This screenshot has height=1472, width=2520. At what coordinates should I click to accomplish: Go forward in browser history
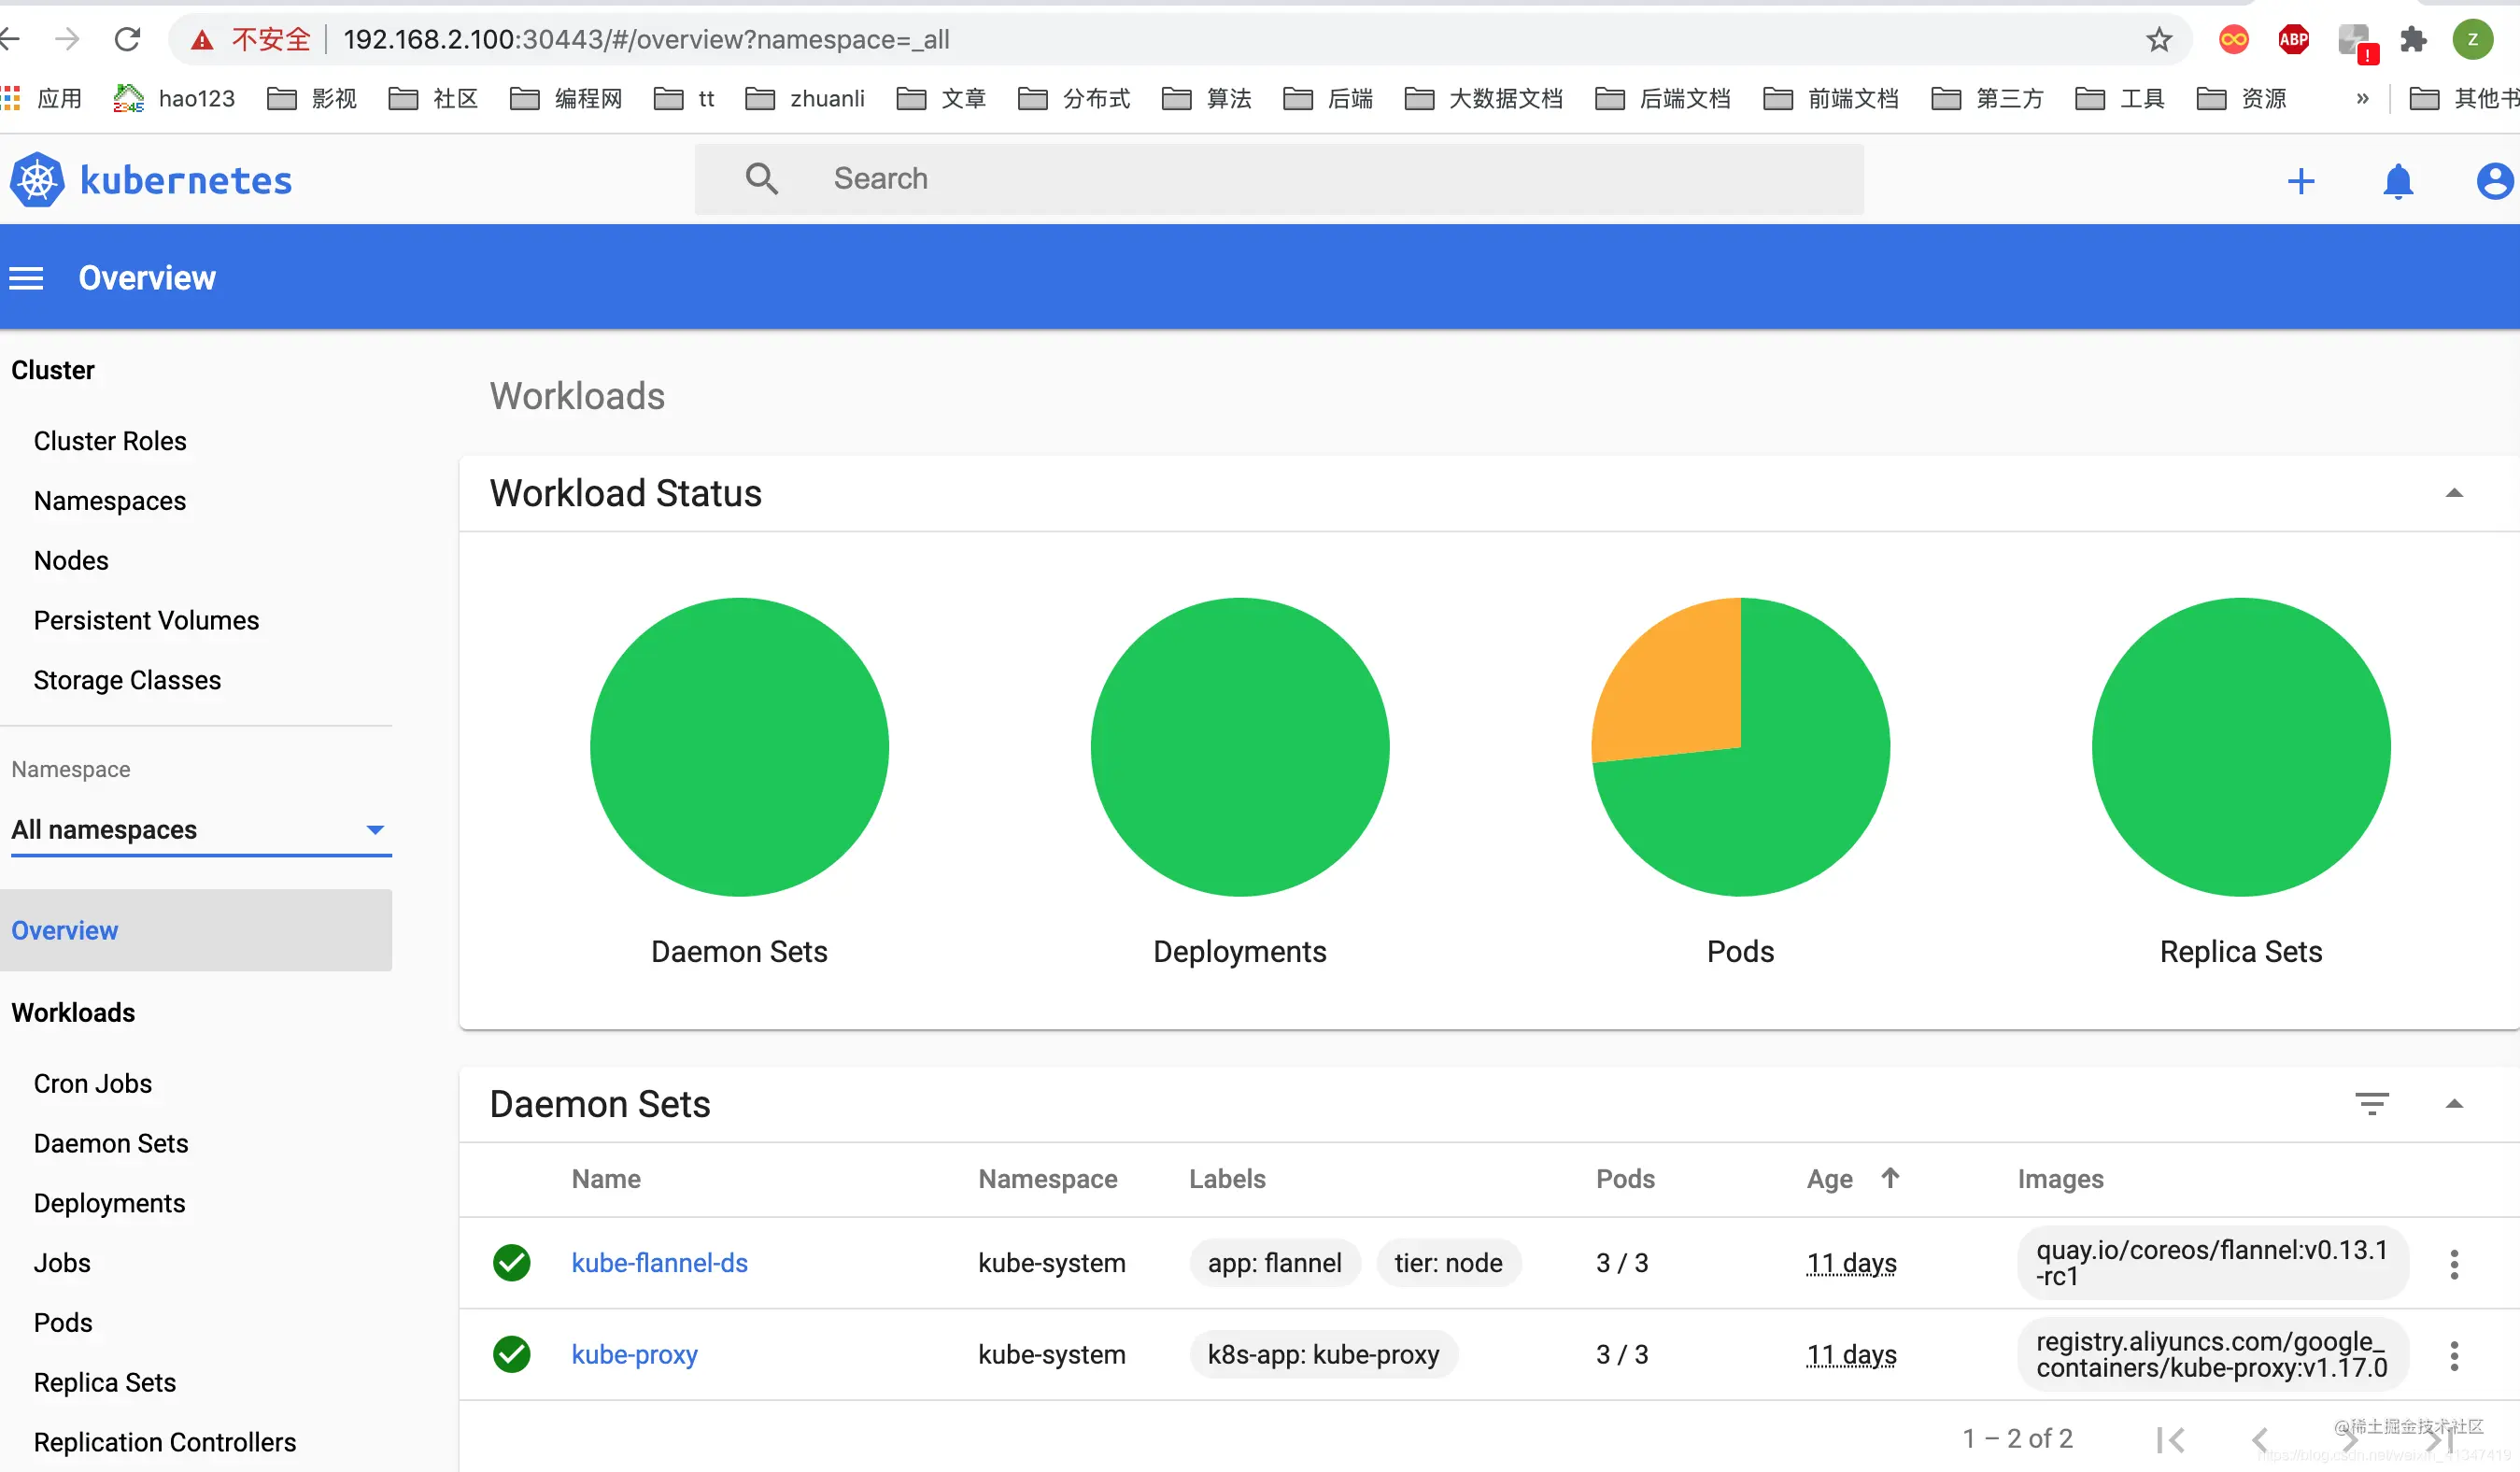point(67,39)
